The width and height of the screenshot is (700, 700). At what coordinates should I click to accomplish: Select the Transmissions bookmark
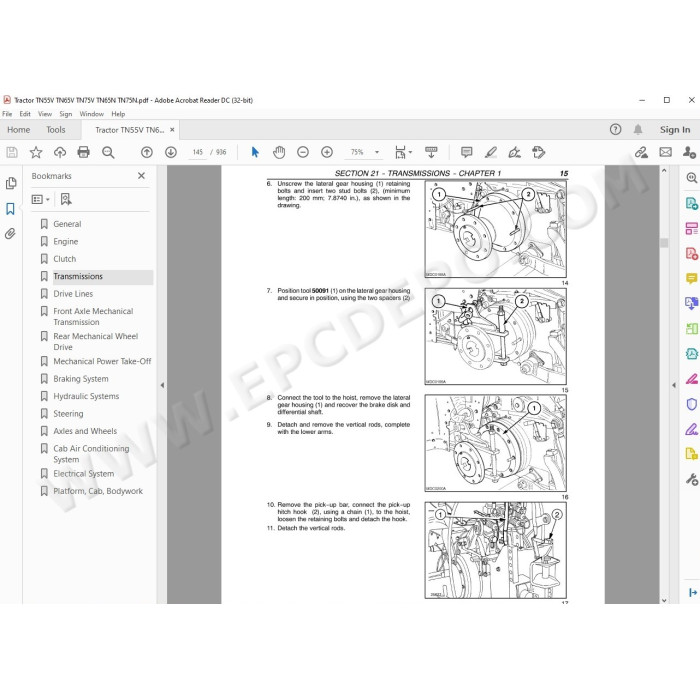78,276
